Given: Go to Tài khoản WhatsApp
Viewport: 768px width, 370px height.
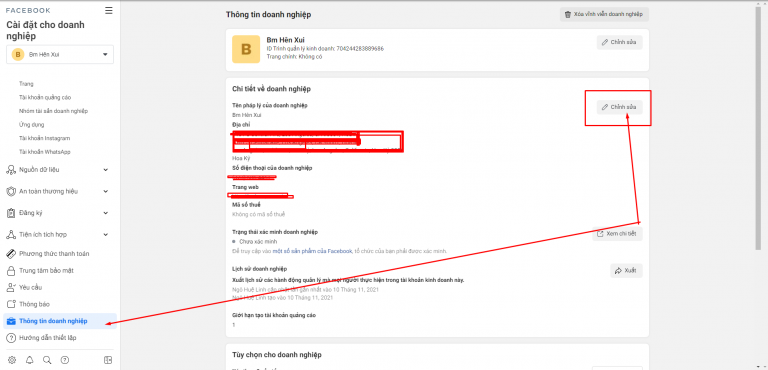Looking at the screenshot, I should tap(45, 152).
